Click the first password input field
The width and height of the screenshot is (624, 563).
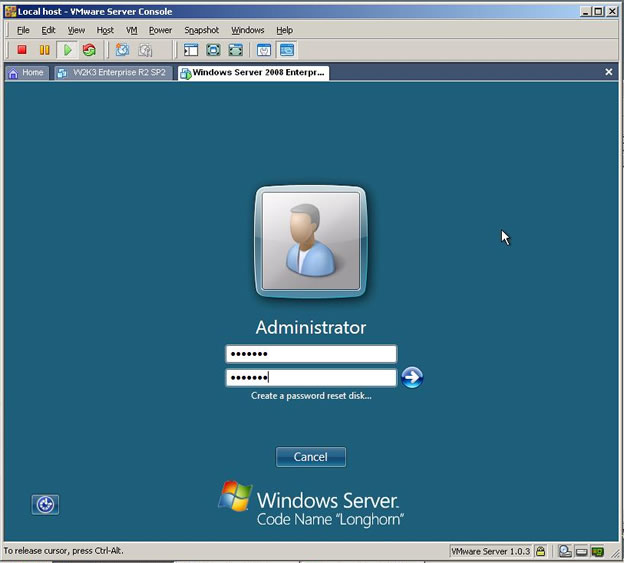311,354
